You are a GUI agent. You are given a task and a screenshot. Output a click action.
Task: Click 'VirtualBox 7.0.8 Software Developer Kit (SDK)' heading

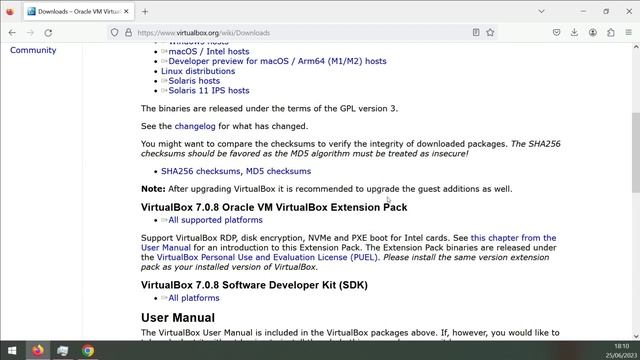[254, 285]
